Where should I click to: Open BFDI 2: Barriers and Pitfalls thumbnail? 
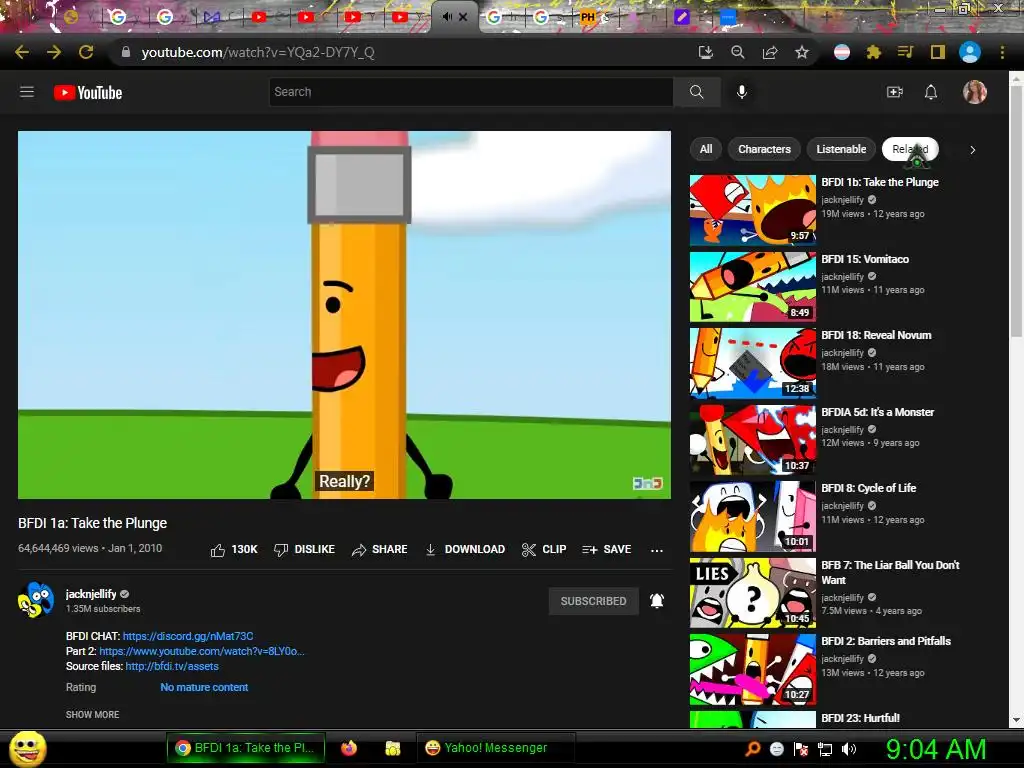(x=753, y=669)
